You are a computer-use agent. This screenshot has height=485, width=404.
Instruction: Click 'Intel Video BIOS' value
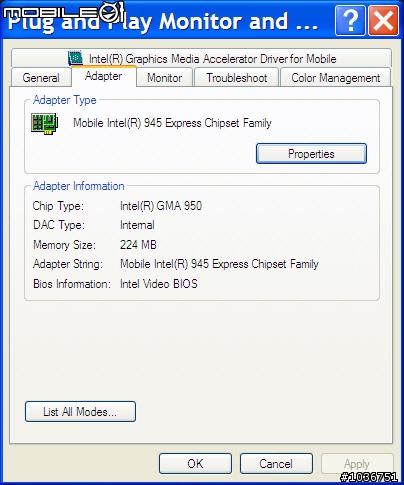coord(159,284)
